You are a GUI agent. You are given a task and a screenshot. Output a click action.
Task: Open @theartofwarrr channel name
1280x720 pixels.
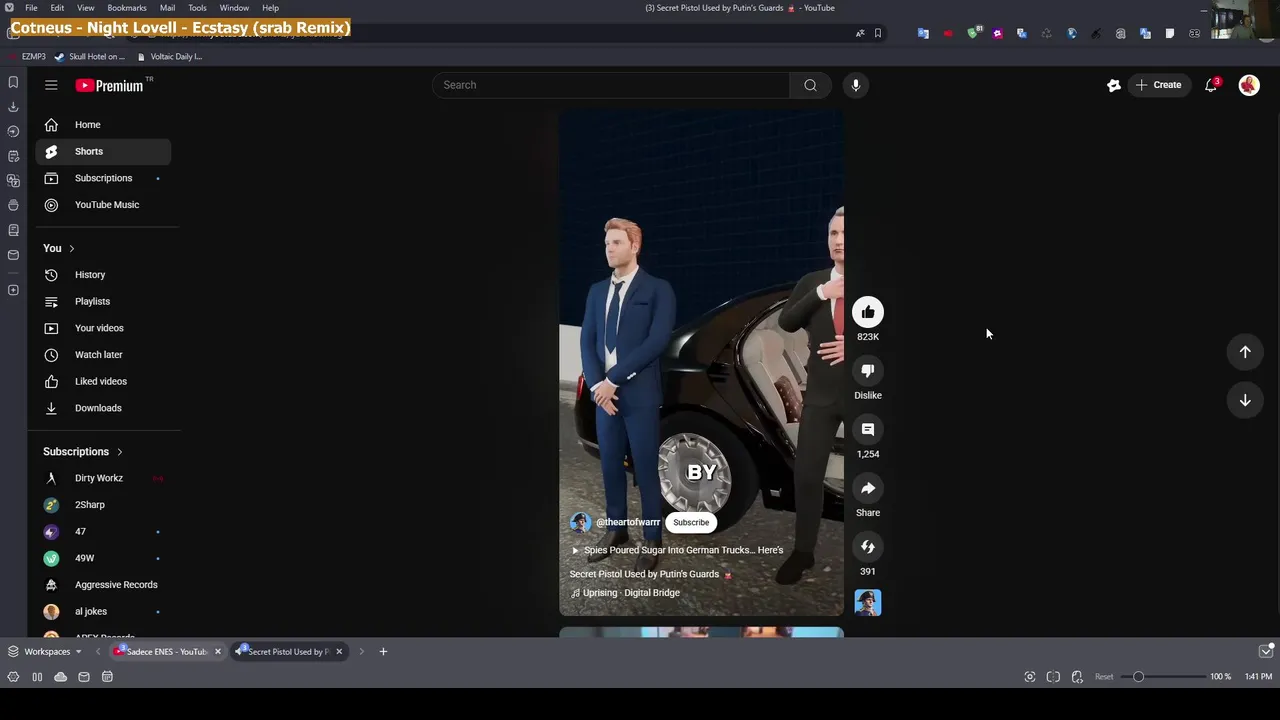tap(628, 522)
